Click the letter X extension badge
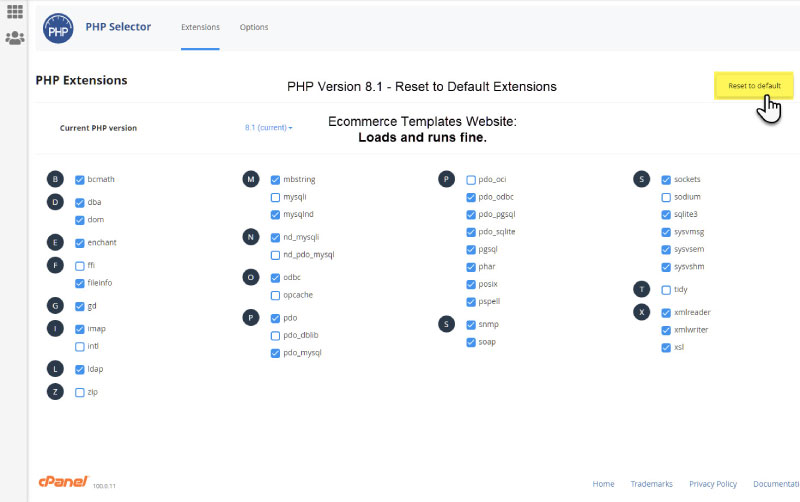800x502 pixels. (642, 312)
